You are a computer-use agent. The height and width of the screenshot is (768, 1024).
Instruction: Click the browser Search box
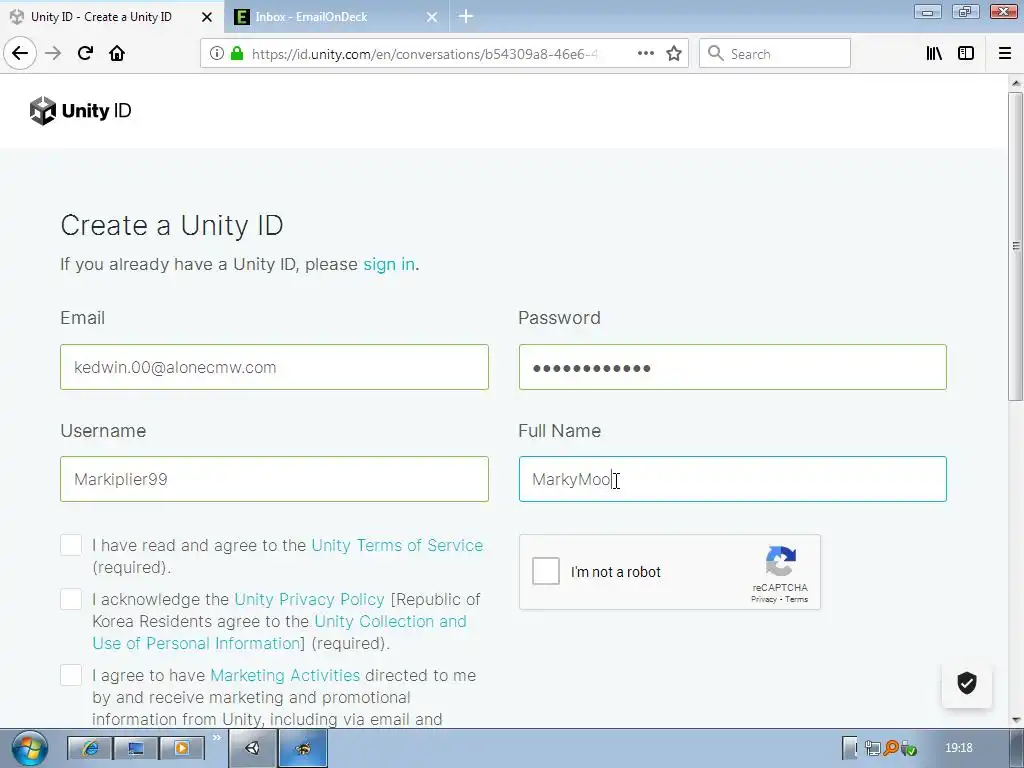775,54
